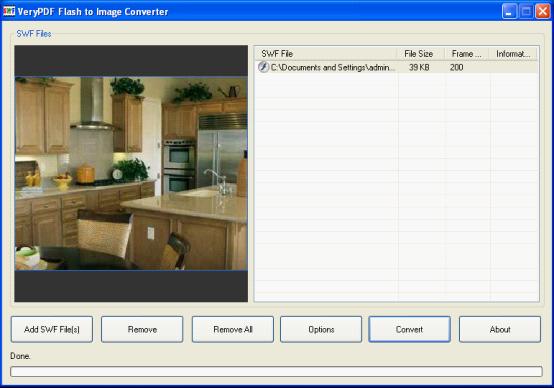This screenshot has width=554, height=388.
Task: Minimize the Flash to Image Converter window
Action: click(509, 11)
